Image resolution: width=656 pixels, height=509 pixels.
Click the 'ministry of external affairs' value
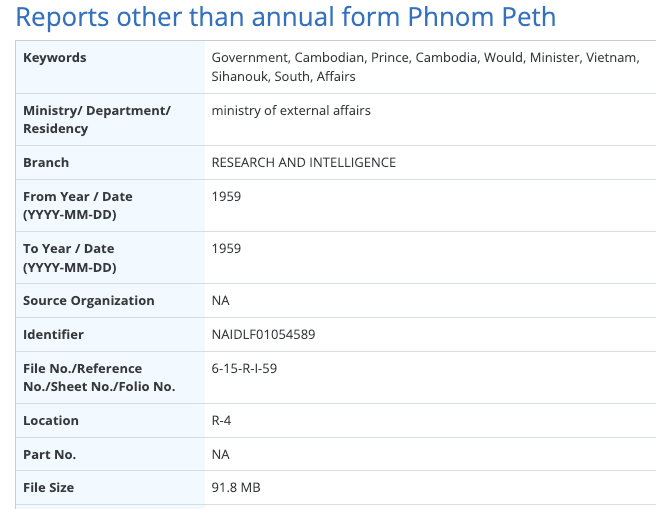coord(291,110)
